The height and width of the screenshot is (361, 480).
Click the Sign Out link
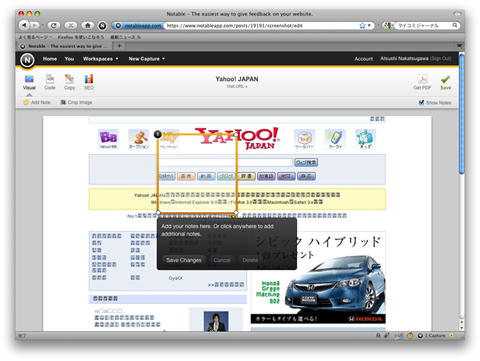pyautogui.click(x=441, y=59)
